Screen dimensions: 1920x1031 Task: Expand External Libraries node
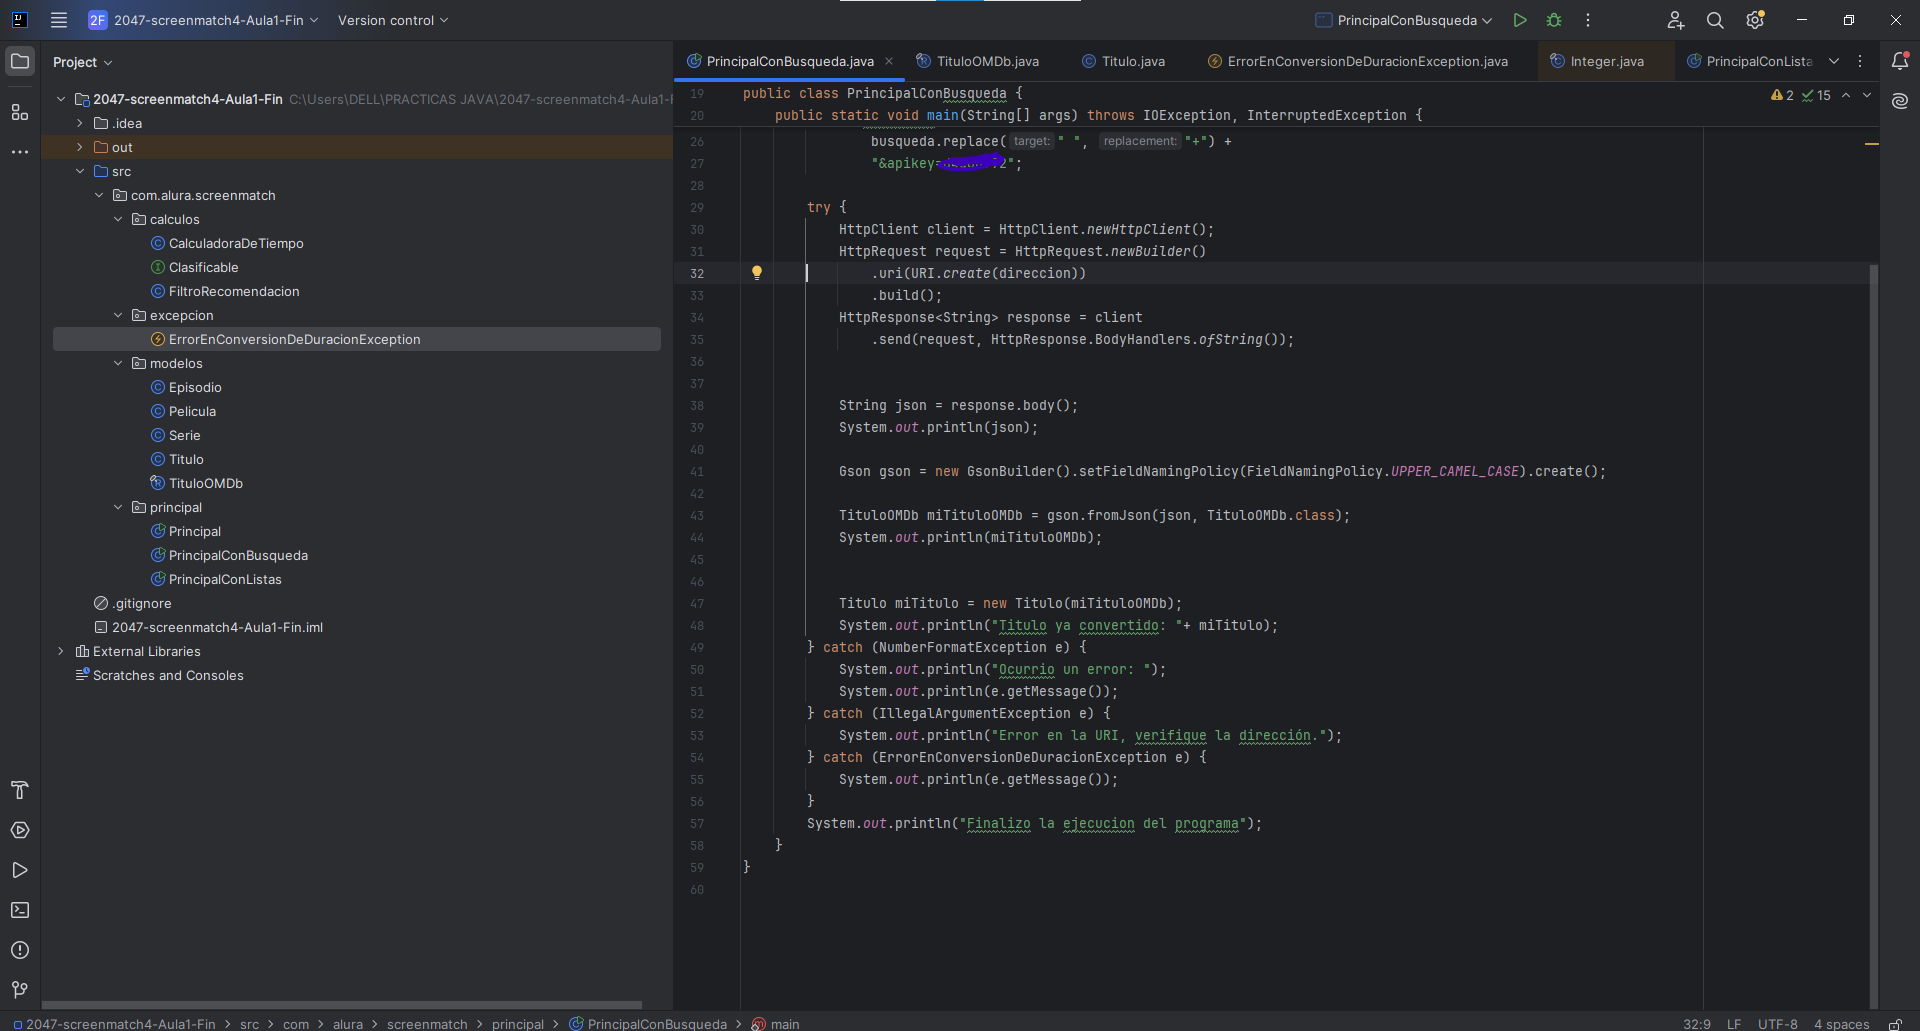[61, 651]
